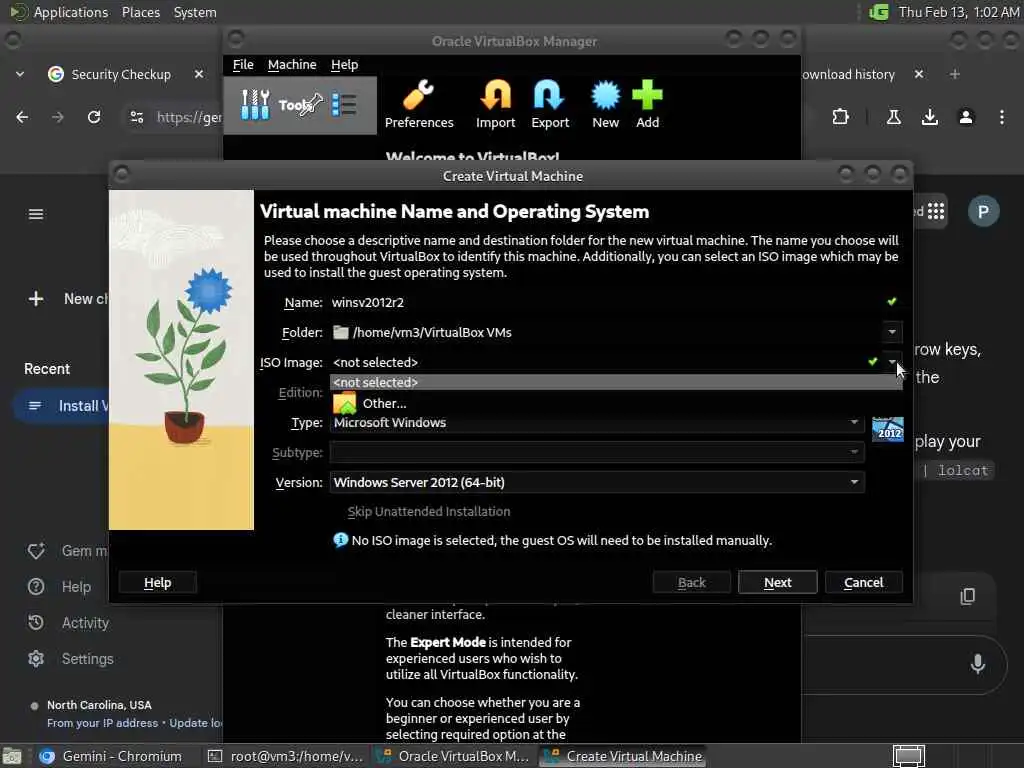This screenshot has width=1024, height=768.
Task: Click the Help button in the wizard
Action: [157, 582]
